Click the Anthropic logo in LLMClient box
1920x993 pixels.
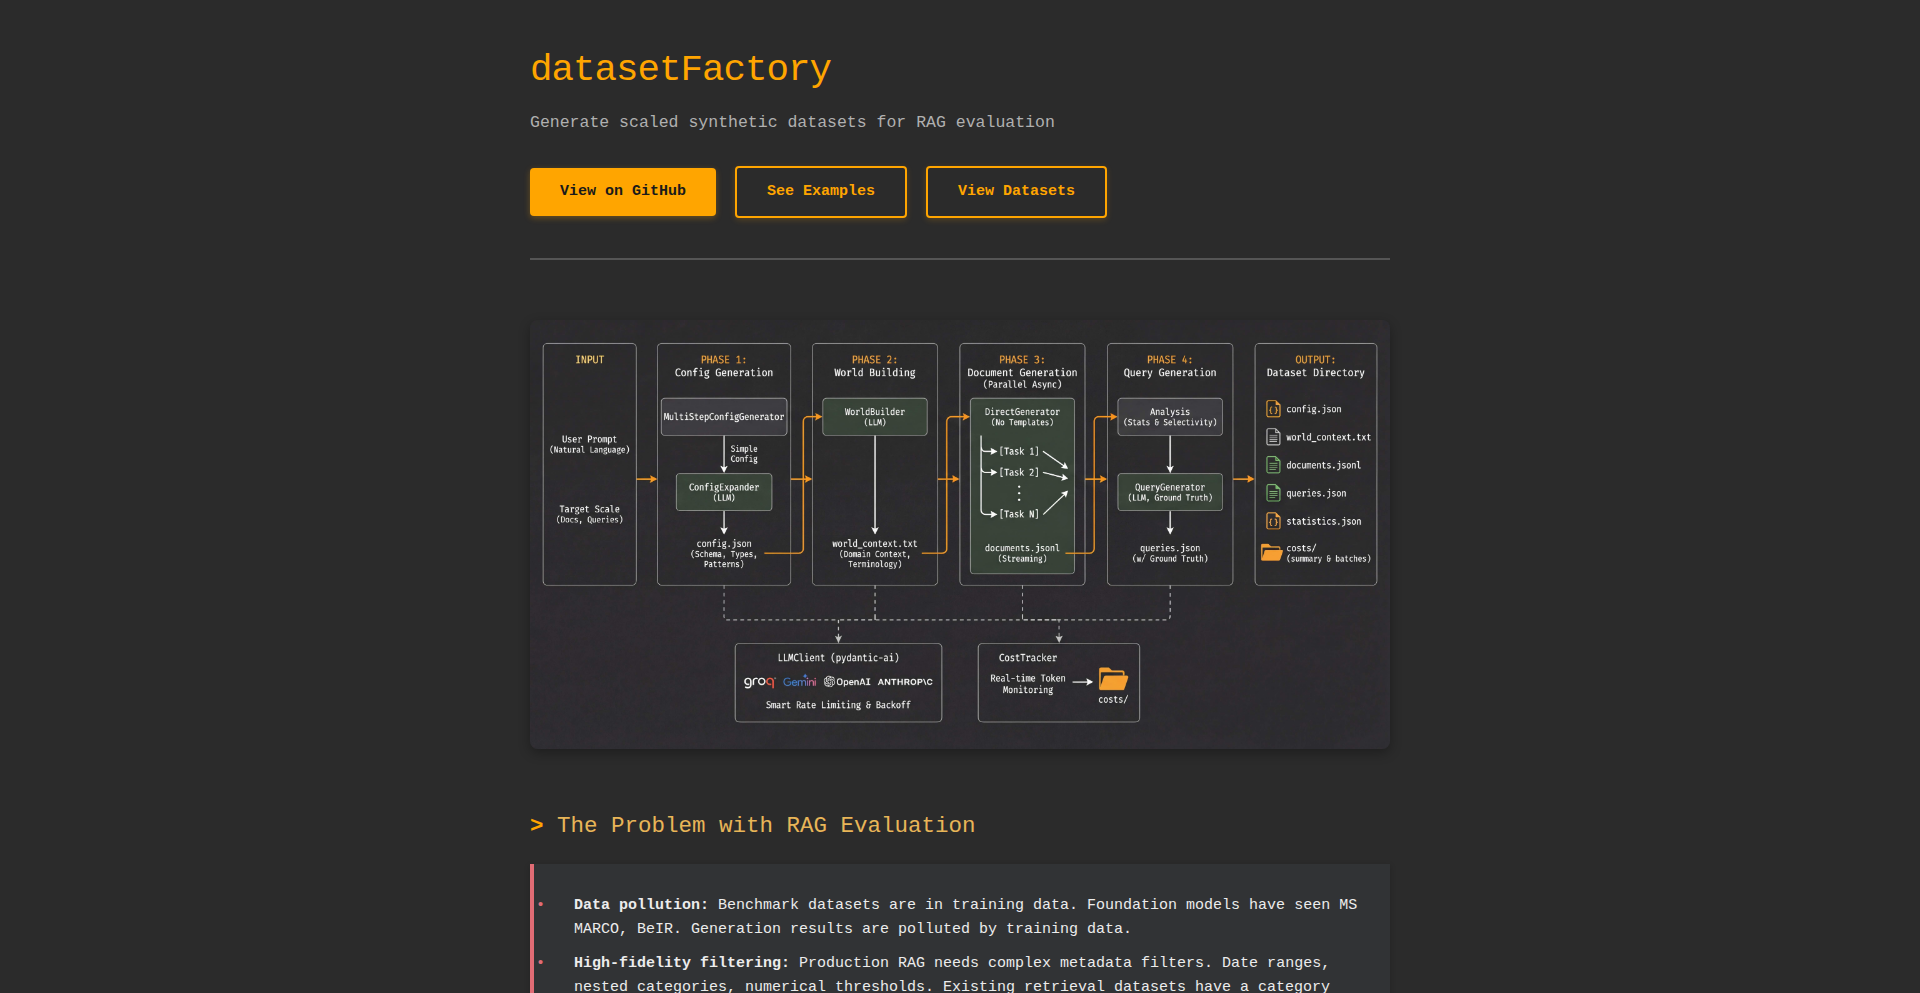click(x=905, y=682)
